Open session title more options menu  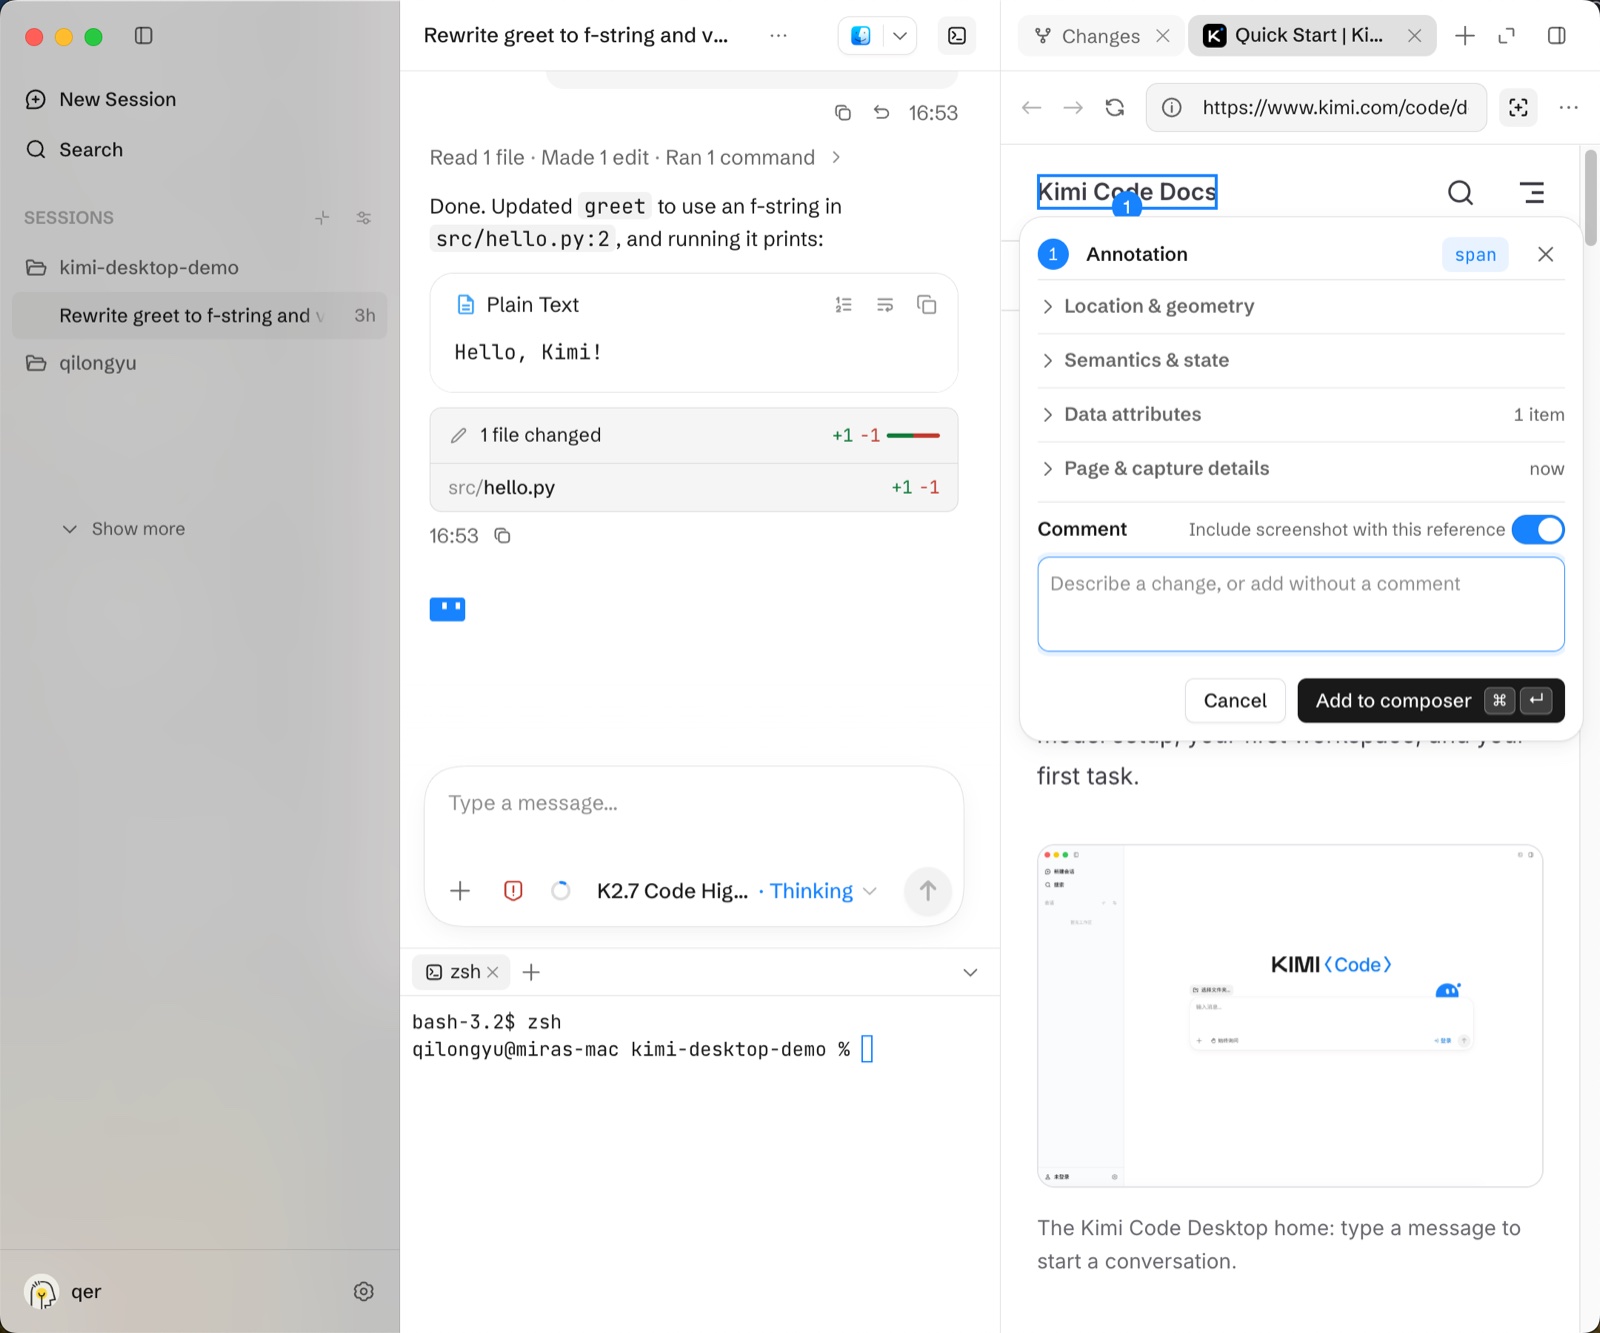(x=778, y=36)
